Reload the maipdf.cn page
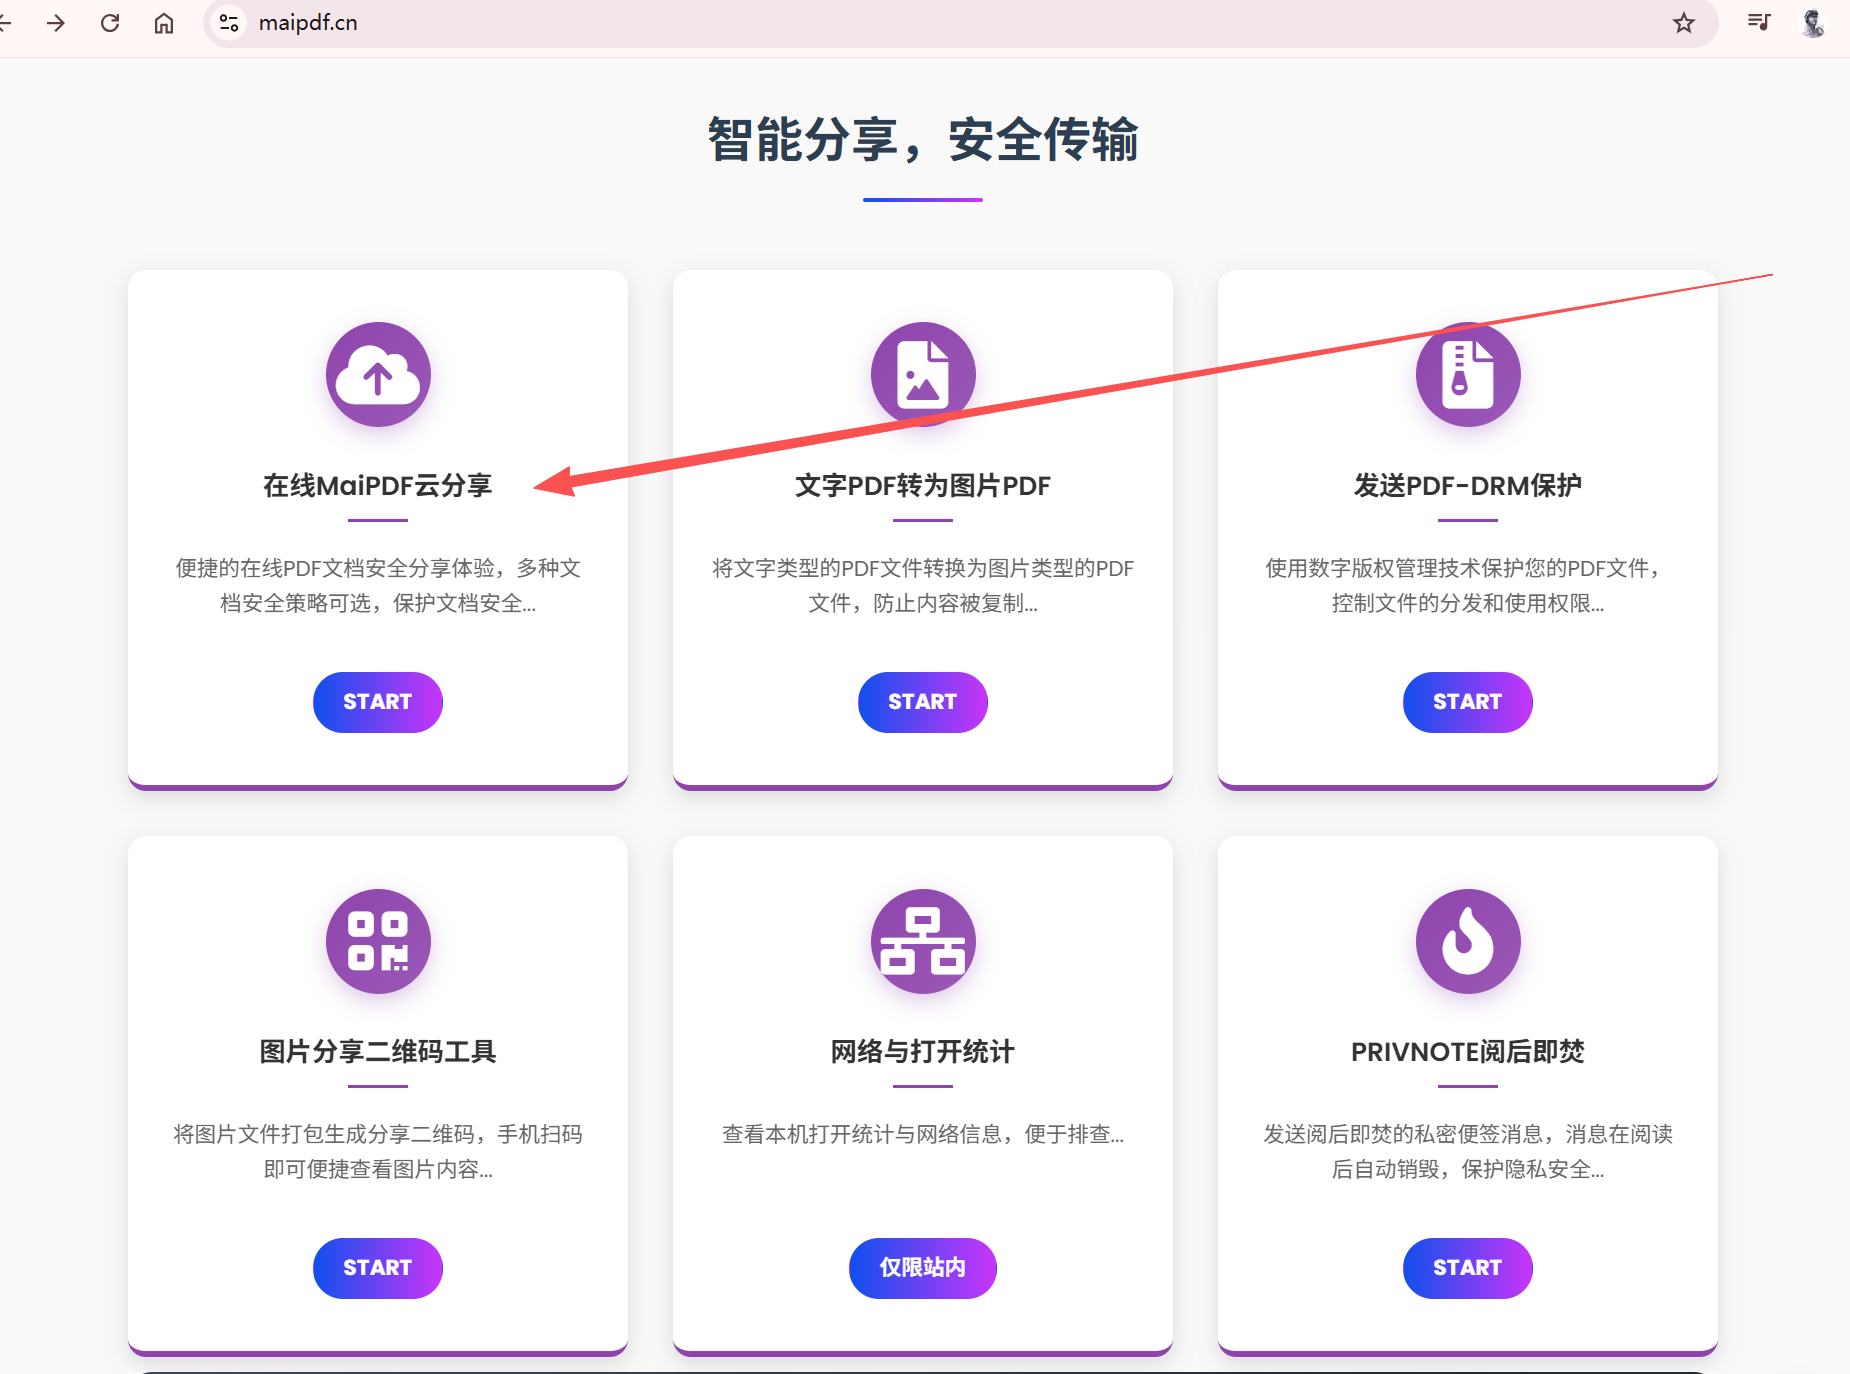 (x=111, y=22)
